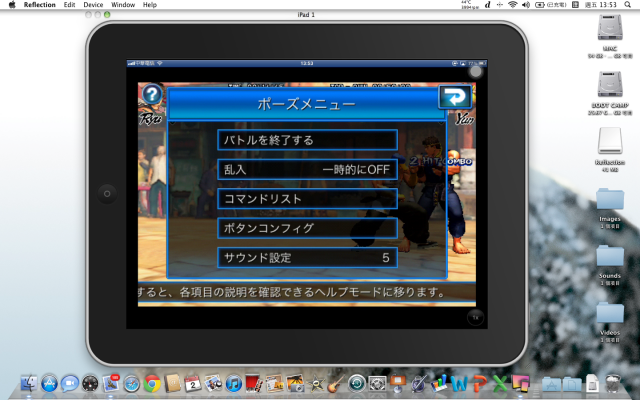This screenshot has width=640, height=400.
Task: Open Microsoft Excel from the Dock
Action: [x=500, y=384]
